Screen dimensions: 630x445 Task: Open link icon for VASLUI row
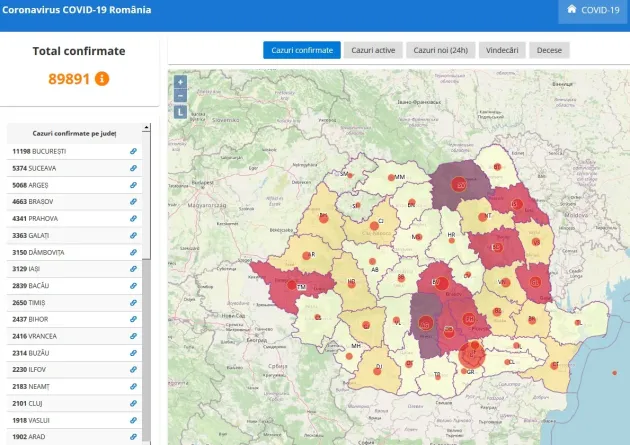pos(133,420)
